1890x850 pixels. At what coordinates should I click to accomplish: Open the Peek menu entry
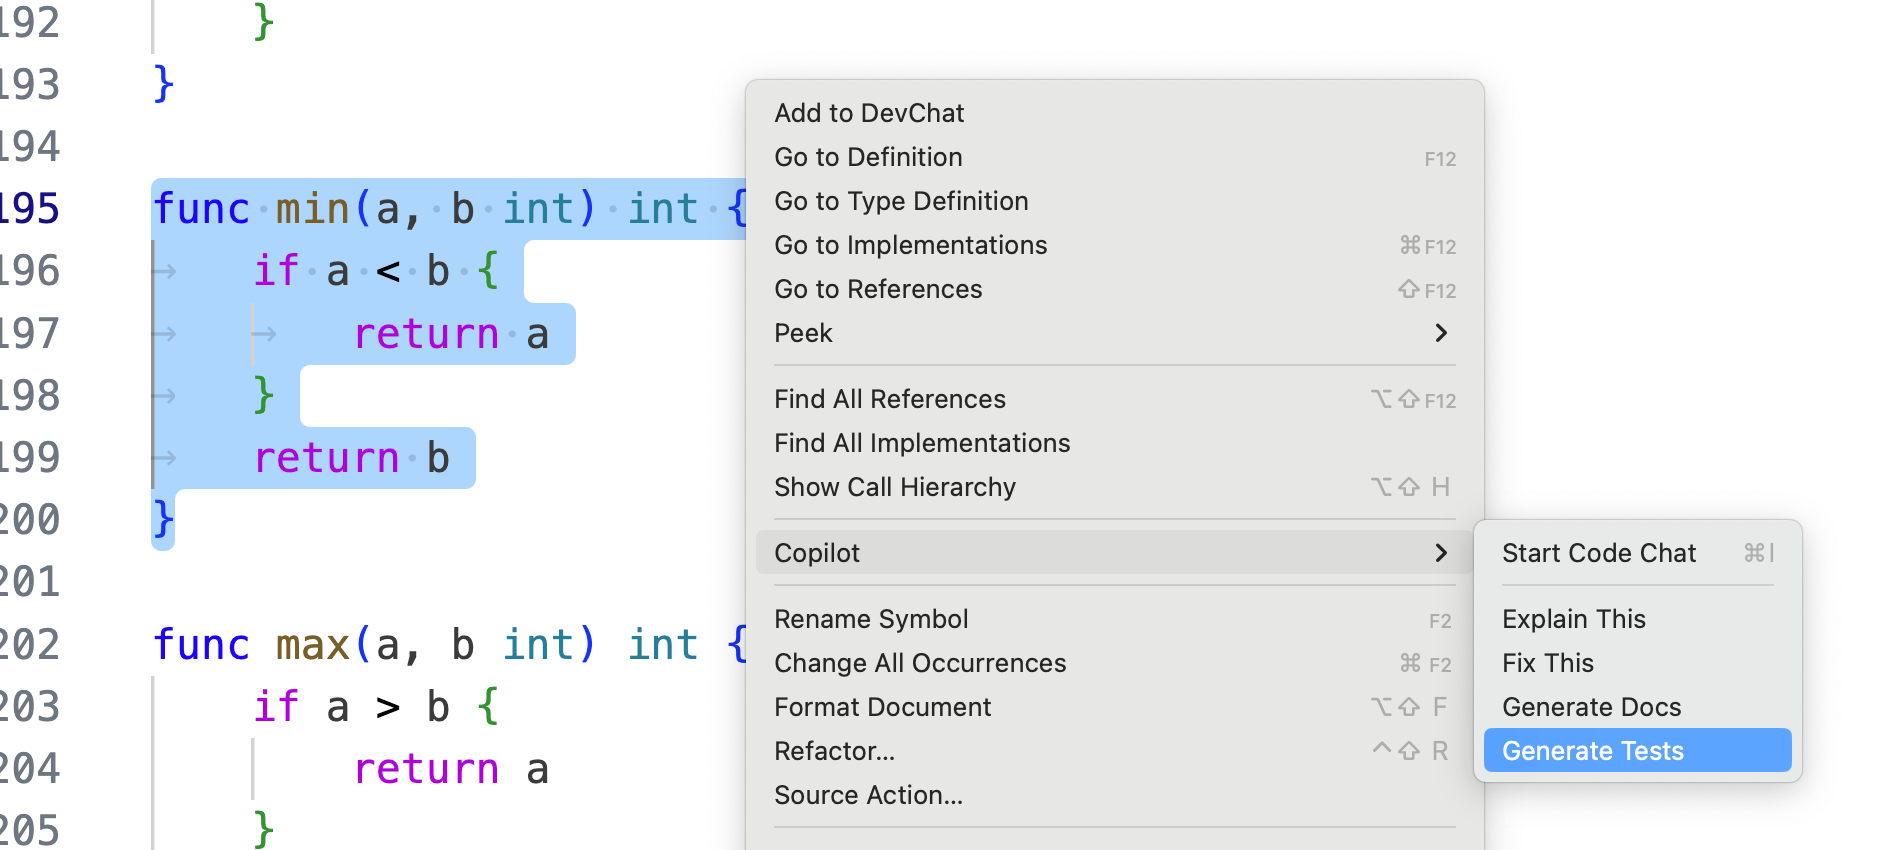click(x=803, y=333)
